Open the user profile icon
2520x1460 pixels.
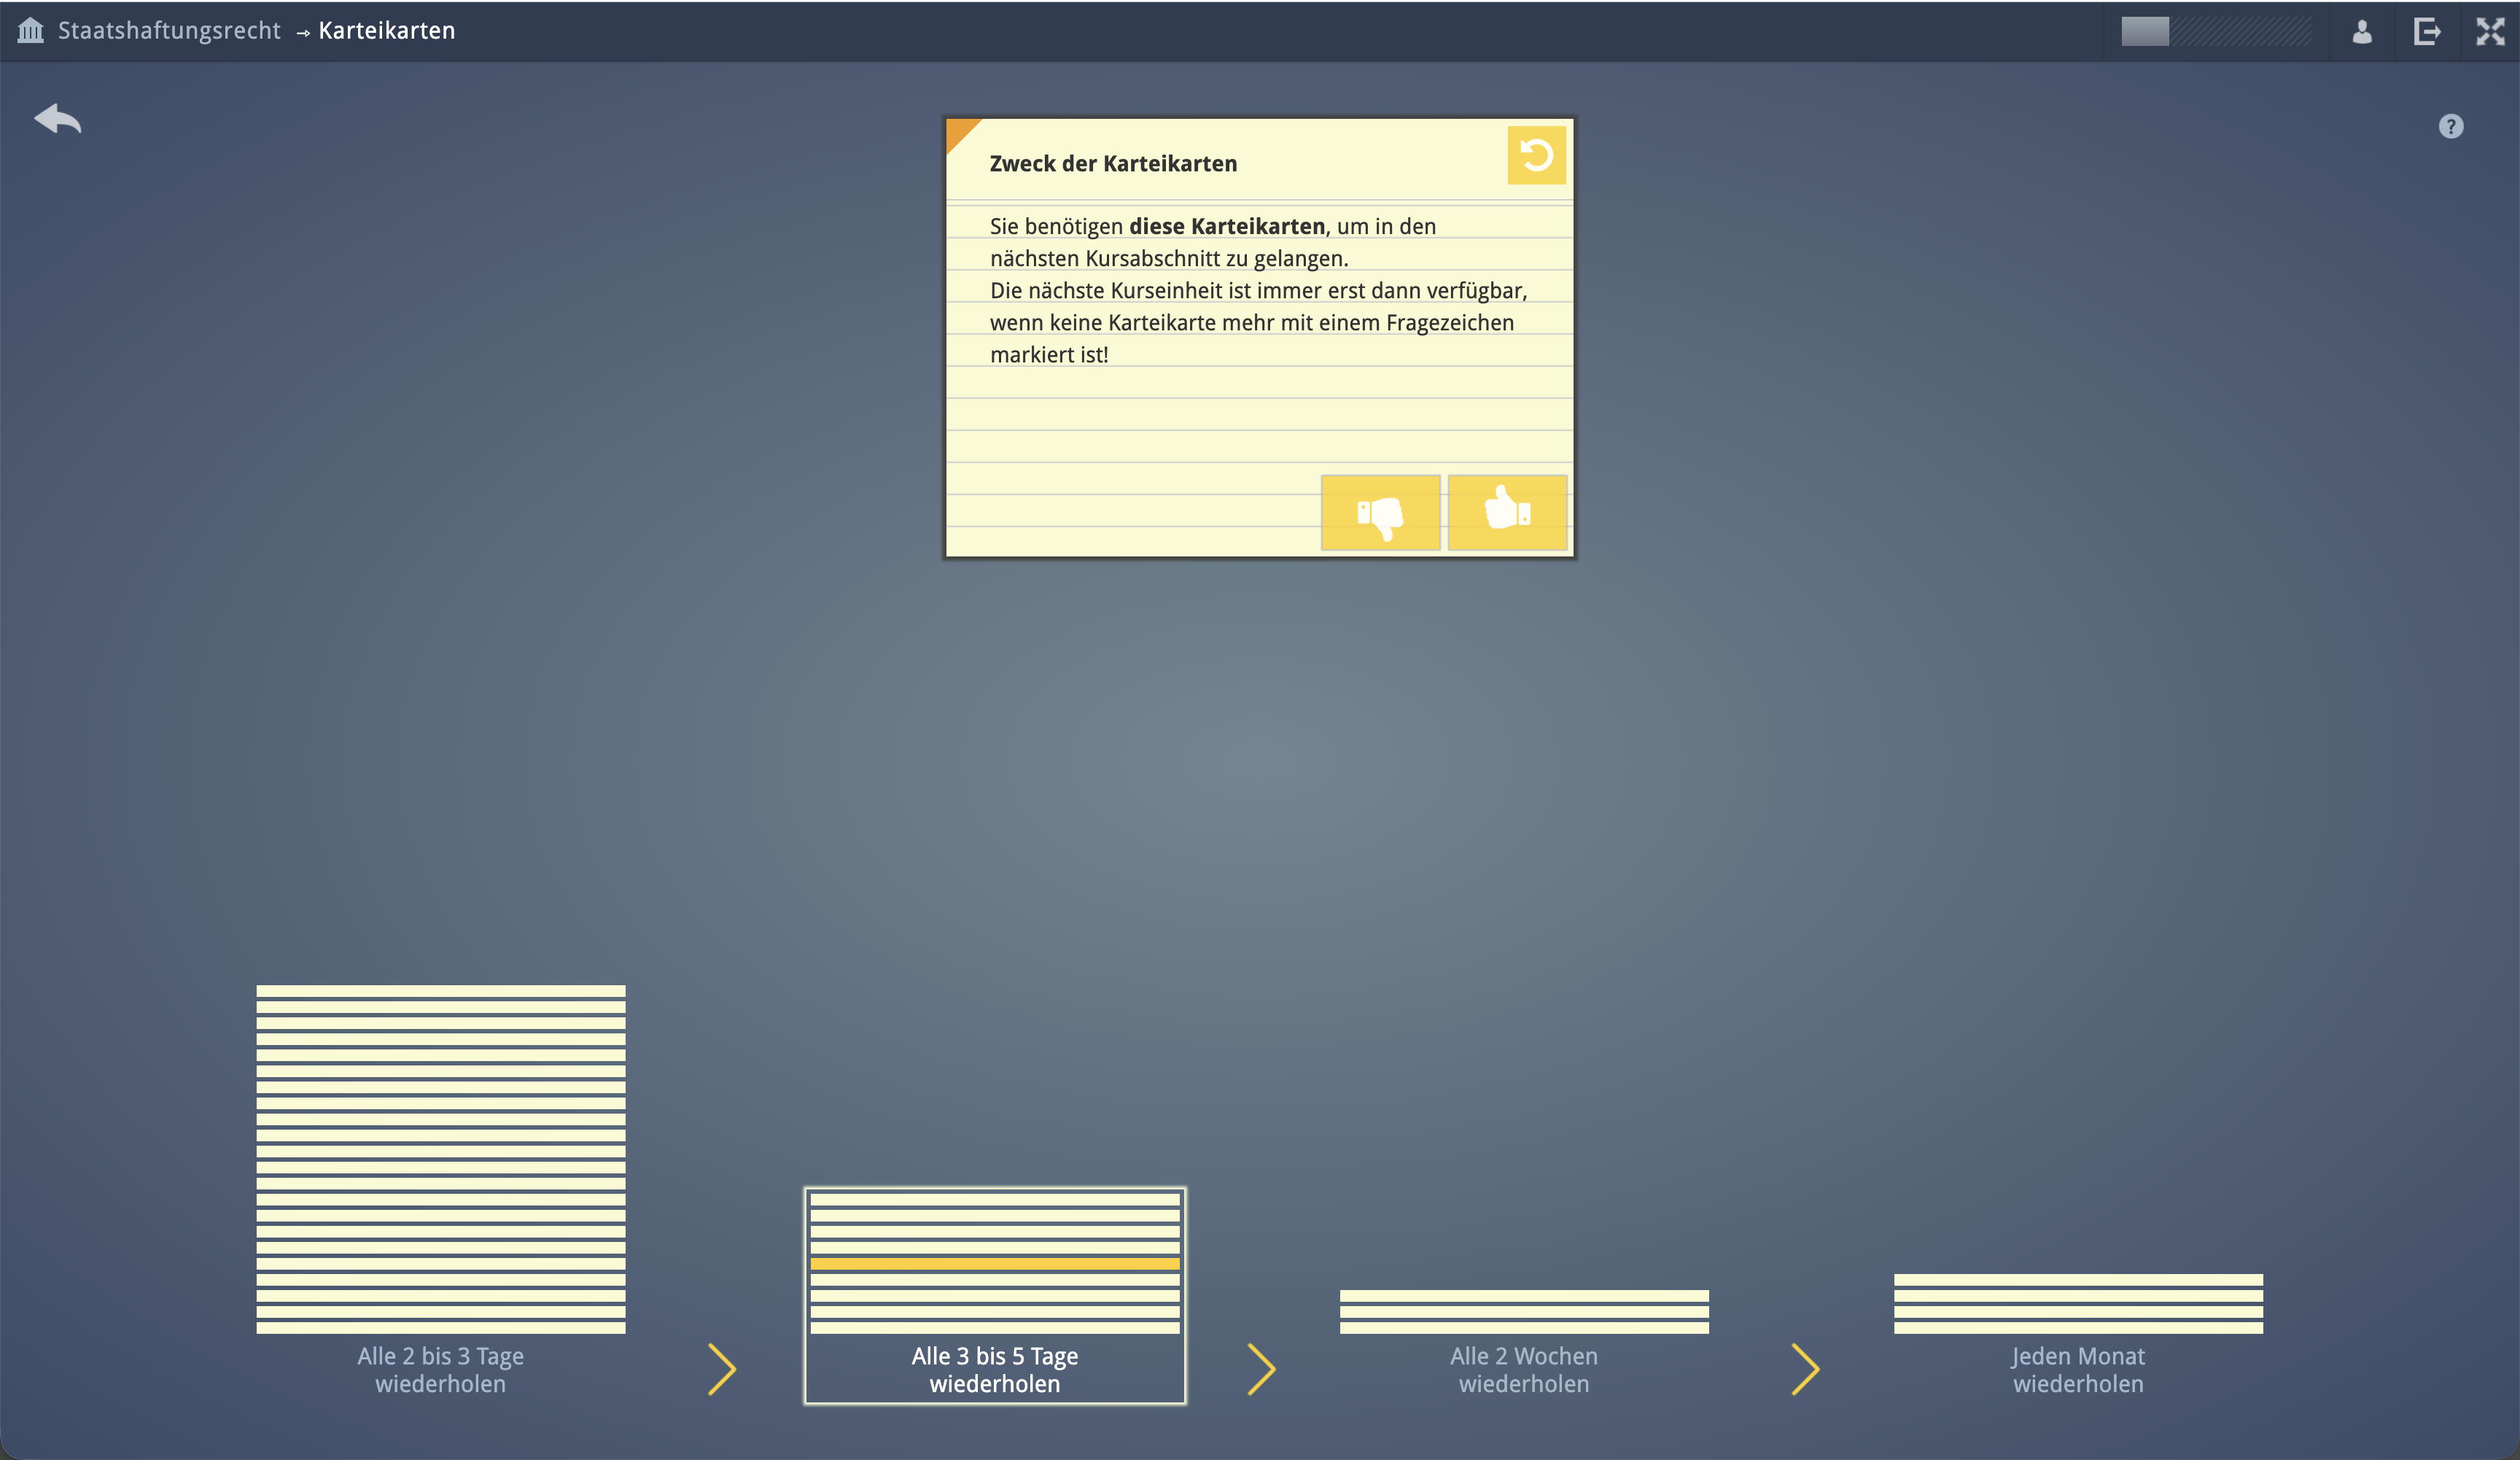2362,32
